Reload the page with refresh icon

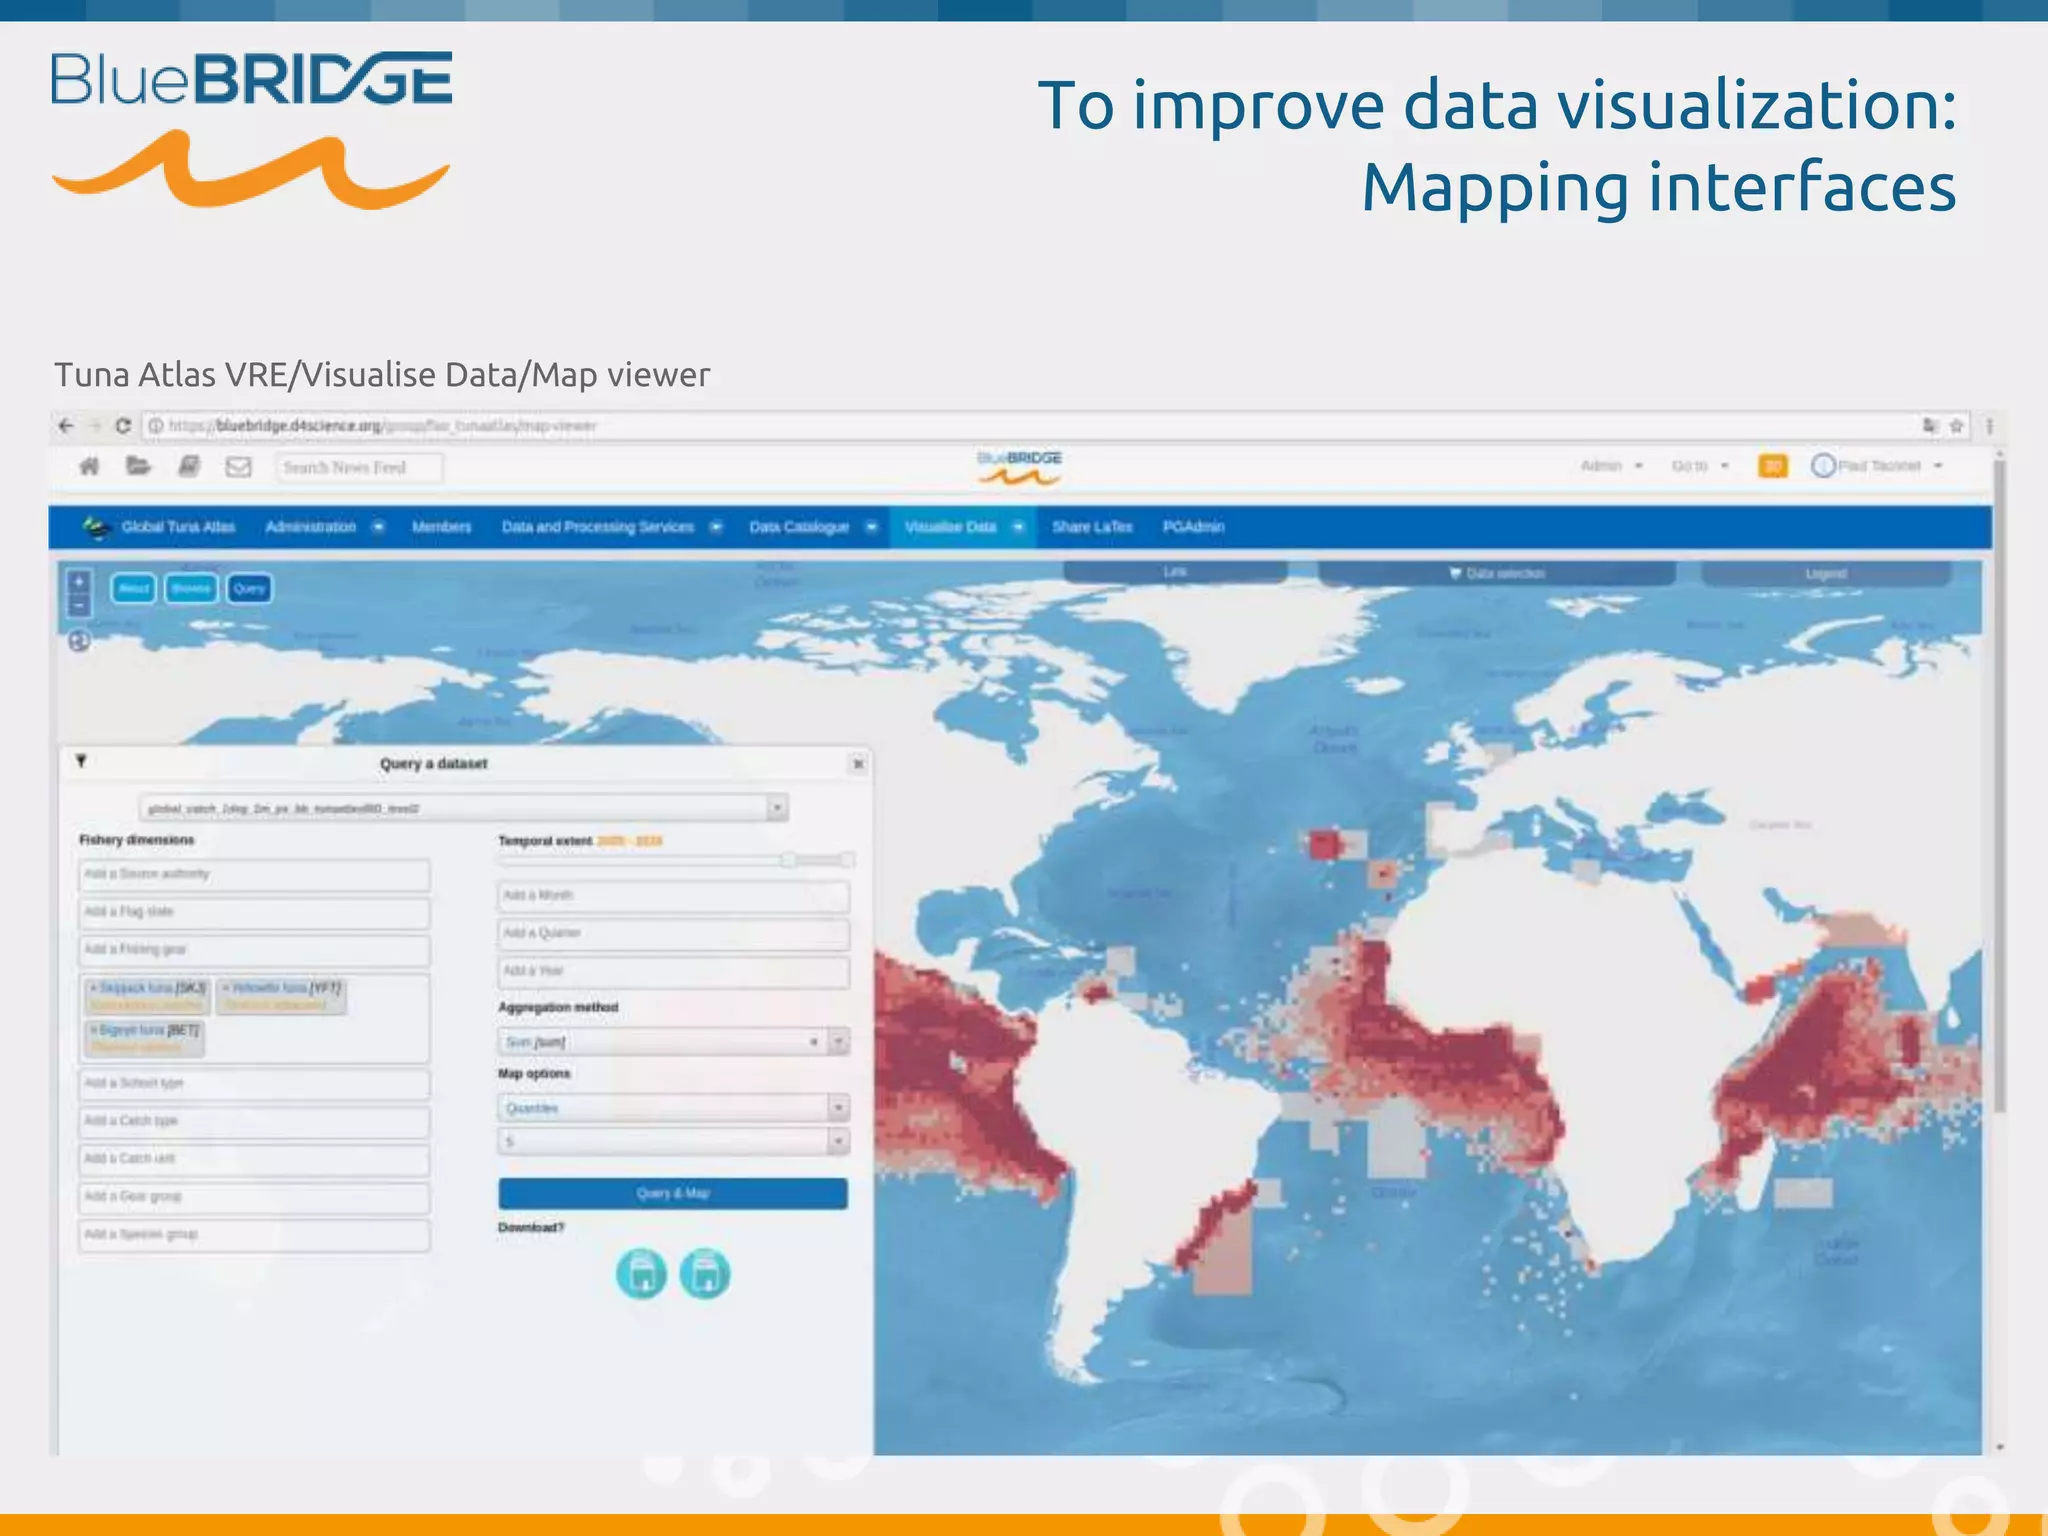click(123, 426)
